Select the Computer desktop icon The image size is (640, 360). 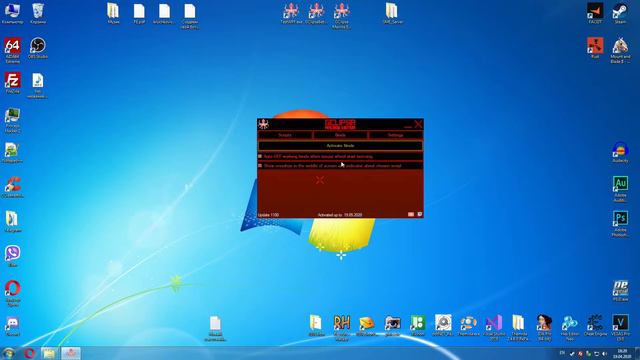pyautogui.click(x=12, y=13)
